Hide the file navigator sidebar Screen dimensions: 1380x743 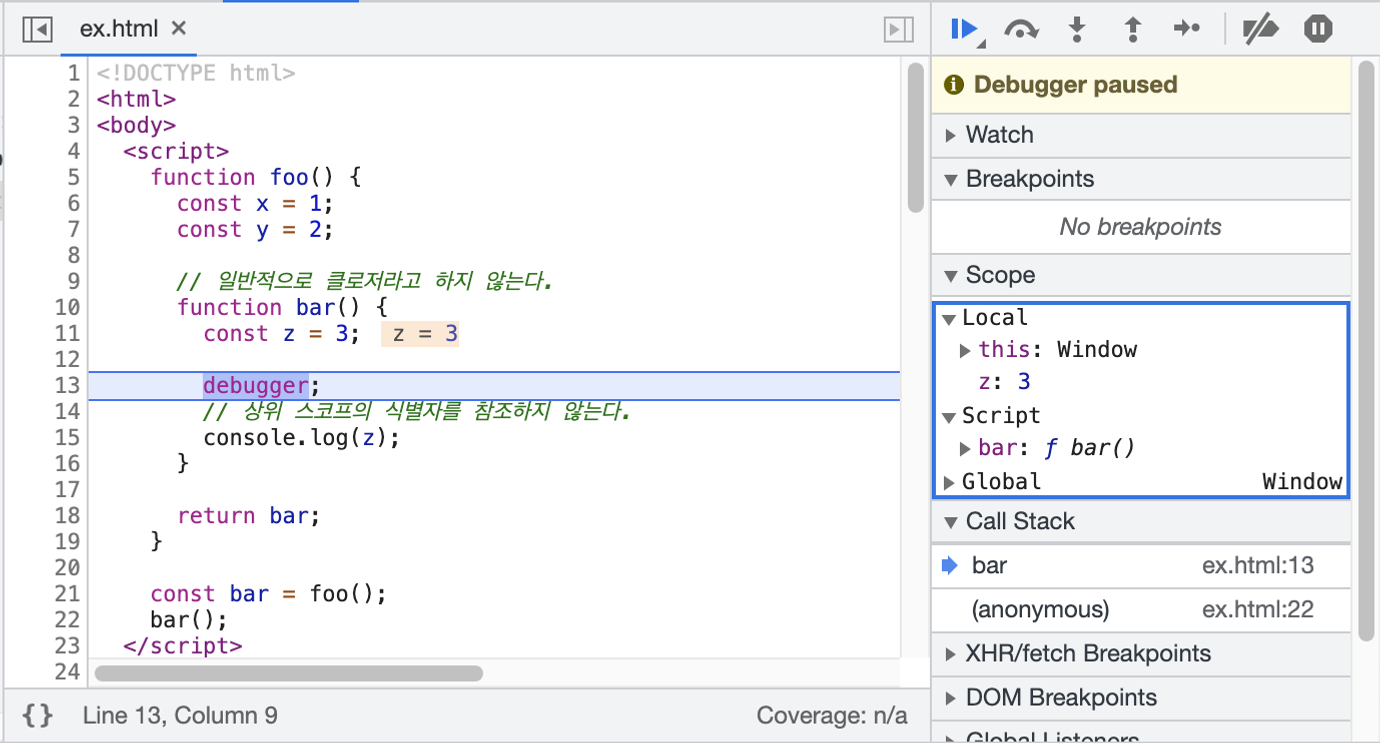click(37, 29)
